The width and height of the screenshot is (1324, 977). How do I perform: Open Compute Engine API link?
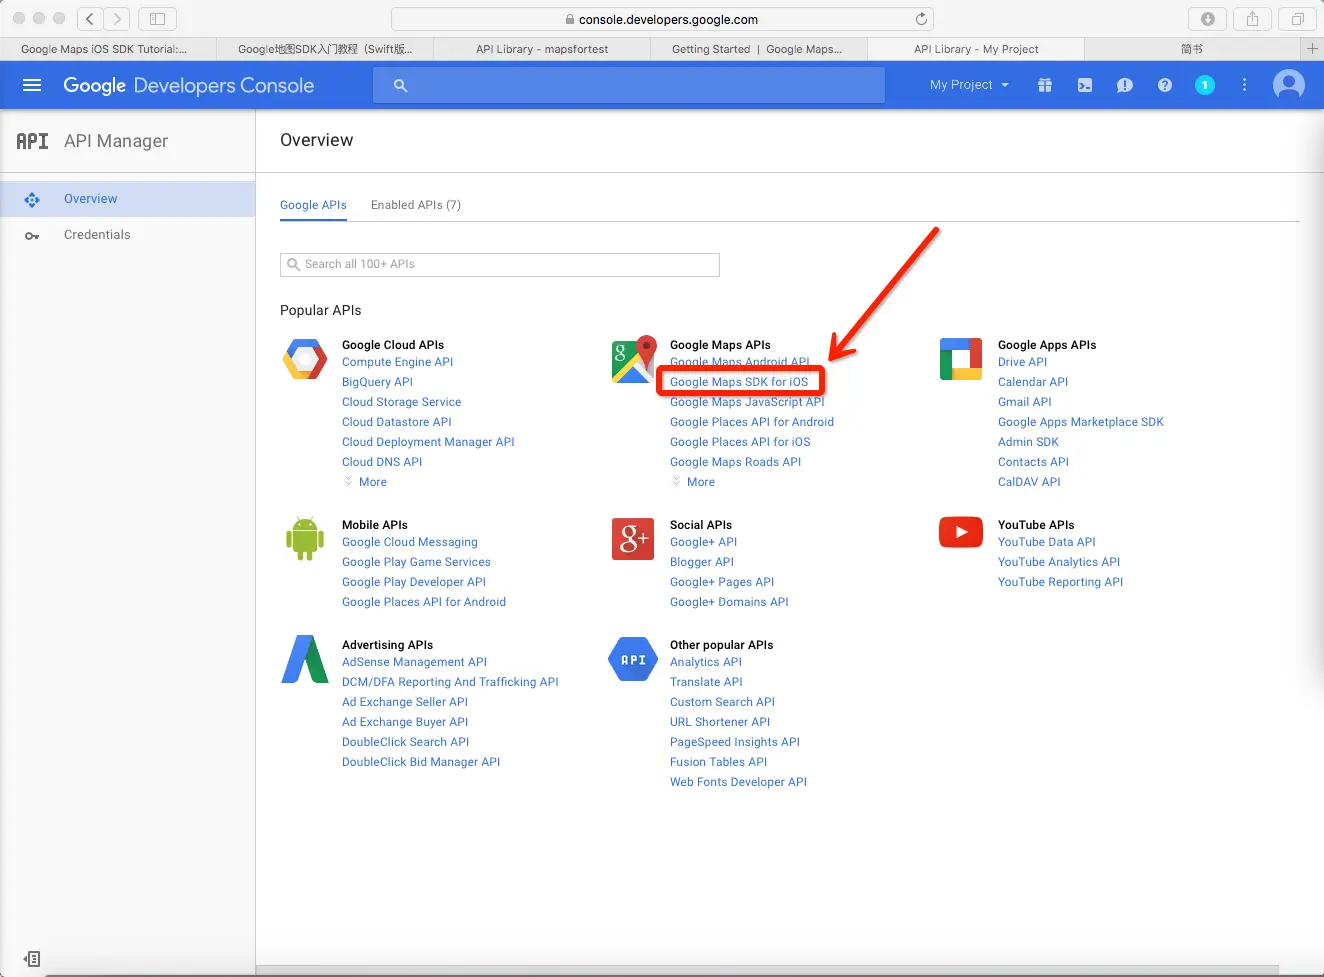click(397, 362)
